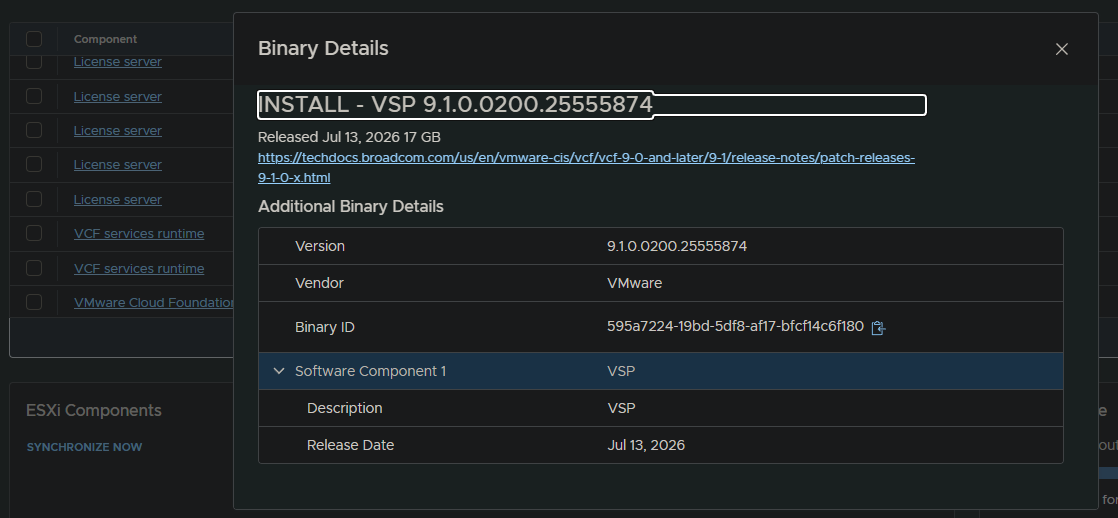
Task: Open the VMware Cloud Foundation component link
Action: 154,303
